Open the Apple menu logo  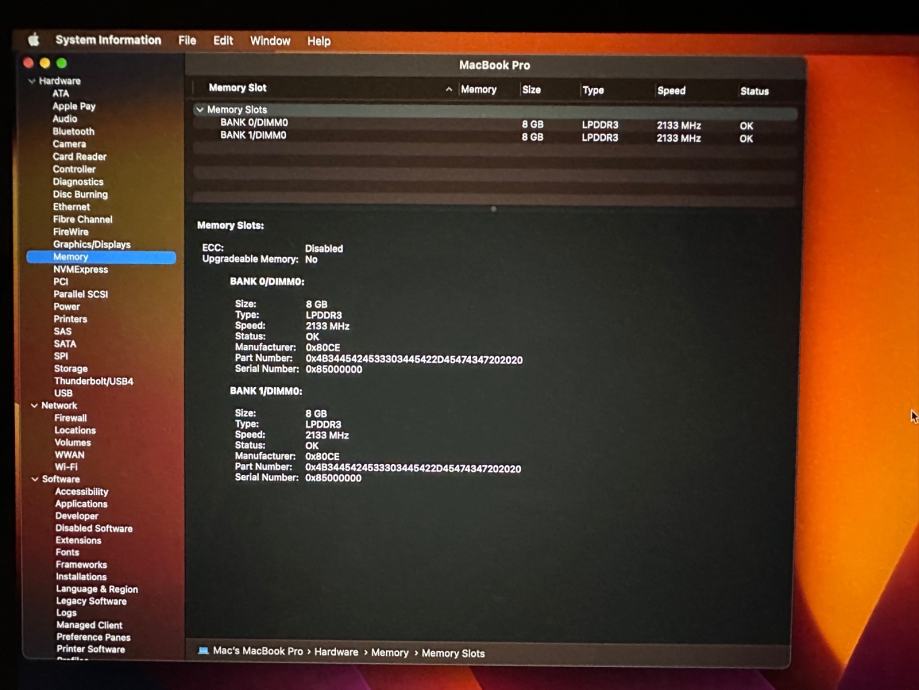(34, 40)
